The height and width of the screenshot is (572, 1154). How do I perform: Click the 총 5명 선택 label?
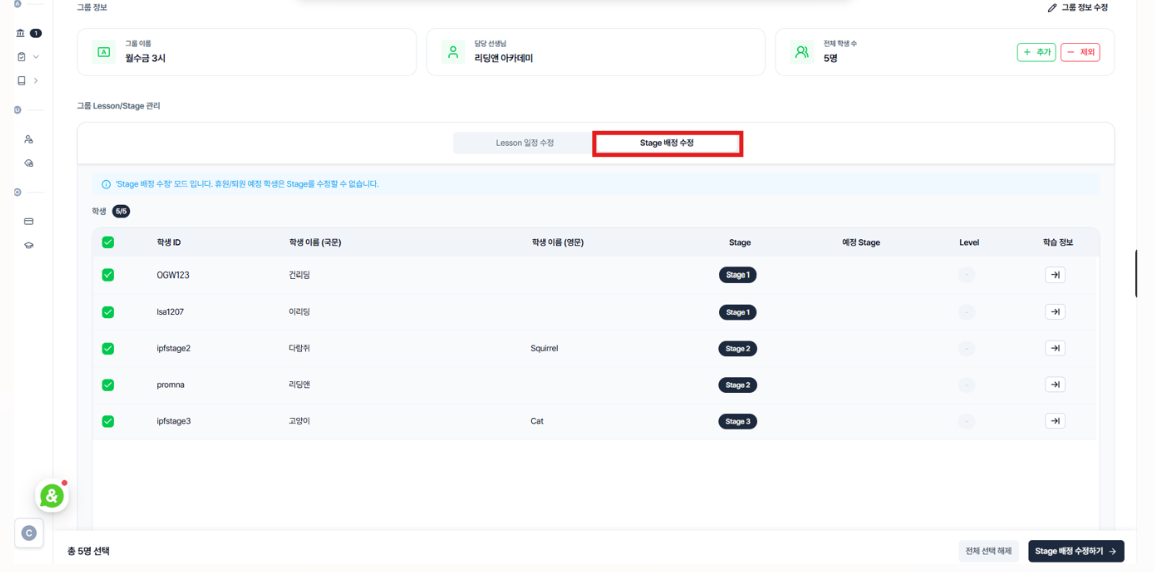click(x=88, y=551)
